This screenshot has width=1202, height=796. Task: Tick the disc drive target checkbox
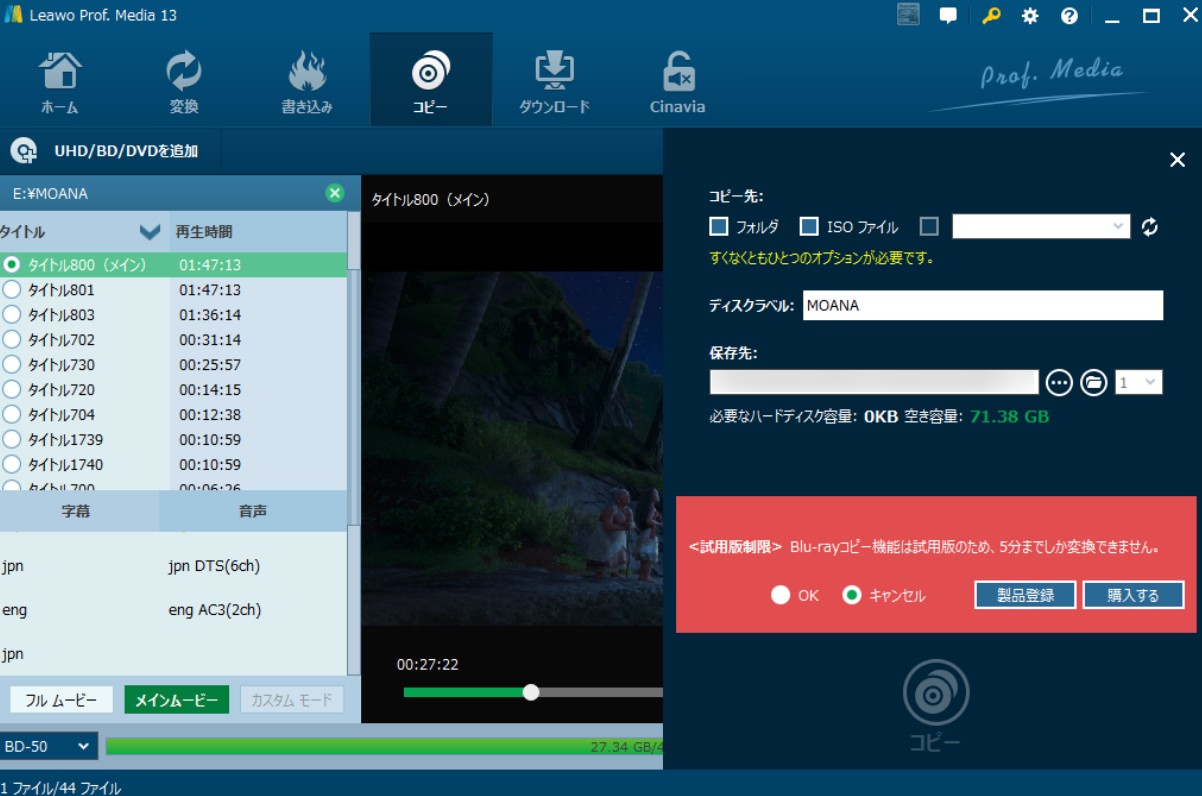pos(930,227)
